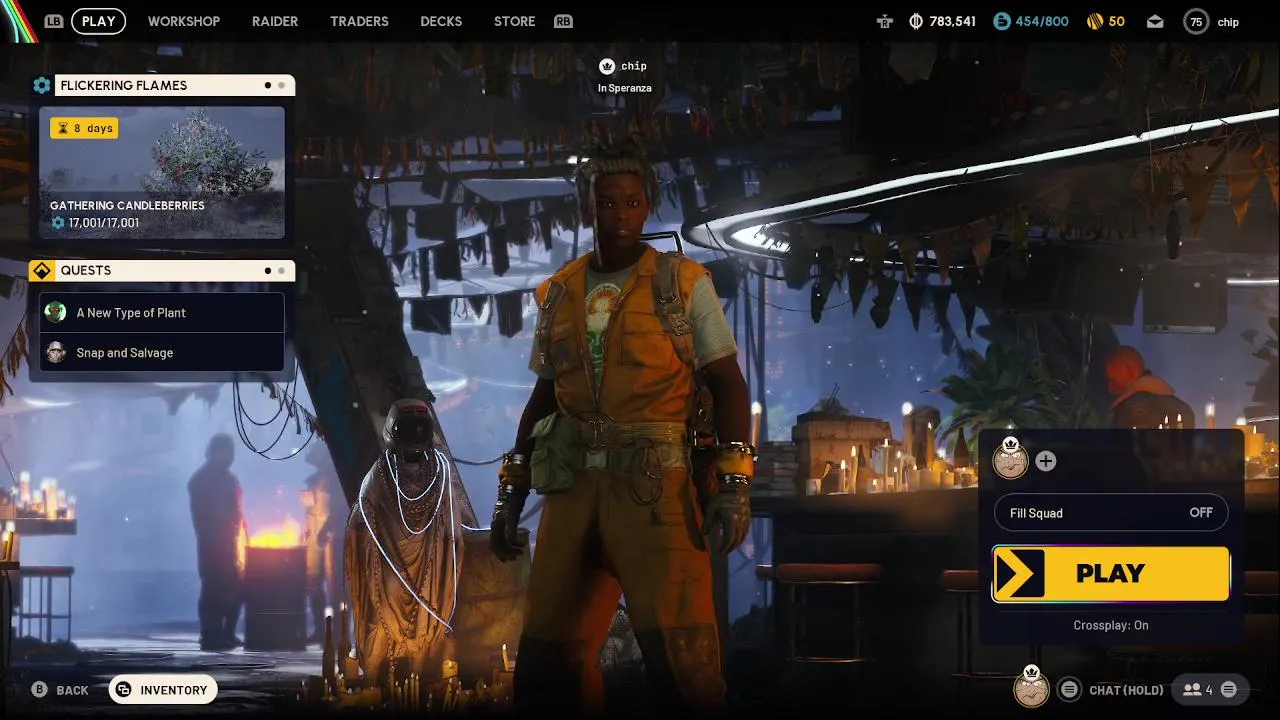This screenshot has width=1280, height=720.
Task: Click the 17,001/17,001 progress value
Action: [104, 222]
